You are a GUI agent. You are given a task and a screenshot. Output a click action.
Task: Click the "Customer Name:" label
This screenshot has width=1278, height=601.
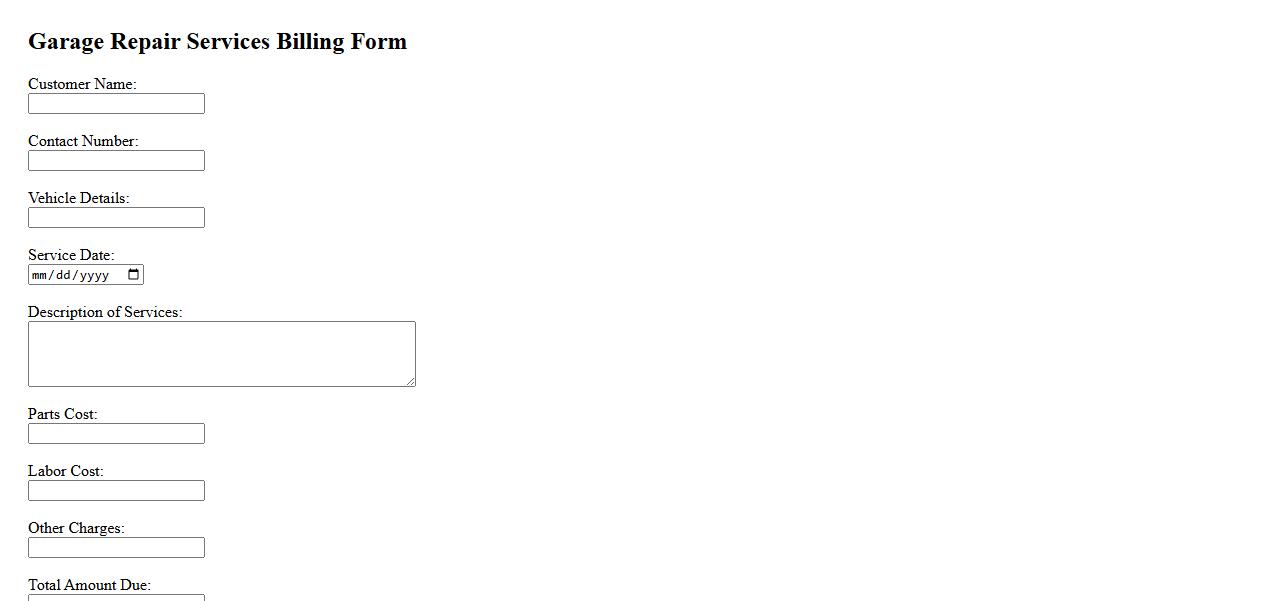point(82,84)
